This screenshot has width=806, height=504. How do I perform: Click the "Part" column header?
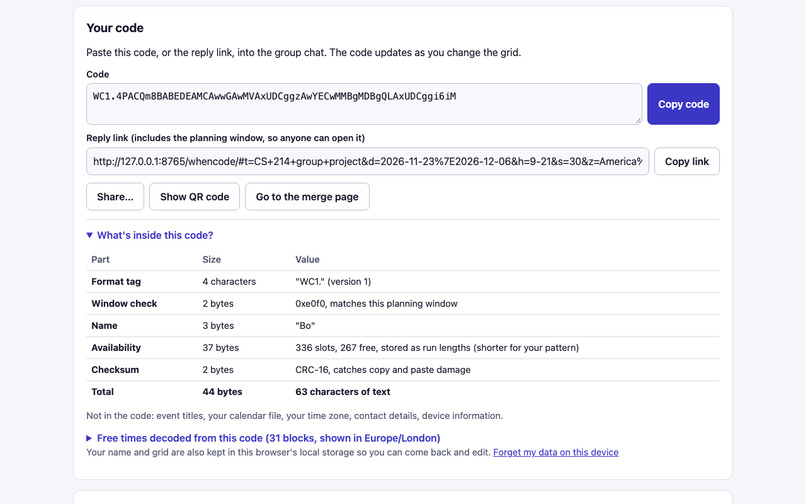(x=100, y=260)
